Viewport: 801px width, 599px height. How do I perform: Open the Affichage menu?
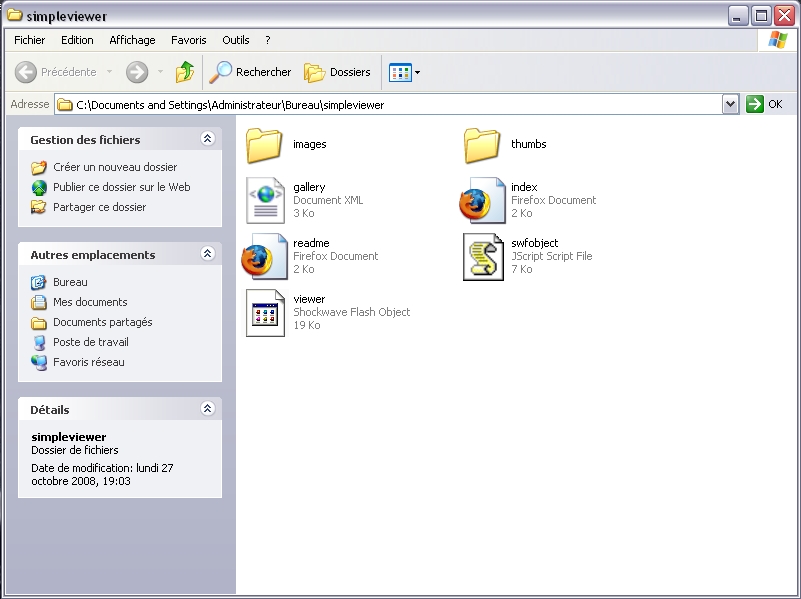pyautogui.click(x=132, y=40)
